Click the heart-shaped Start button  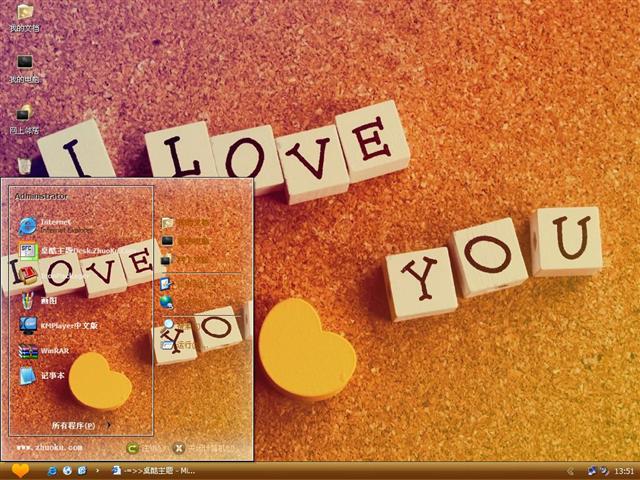pyautogui.click(x=20, y=470)
